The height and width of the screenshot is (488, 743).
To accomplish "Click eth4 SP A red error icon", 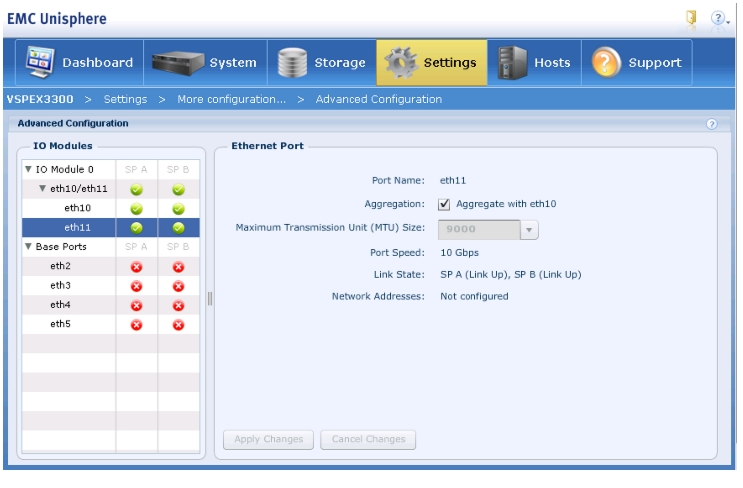I will pyautogui.click(x=136, y=306).
